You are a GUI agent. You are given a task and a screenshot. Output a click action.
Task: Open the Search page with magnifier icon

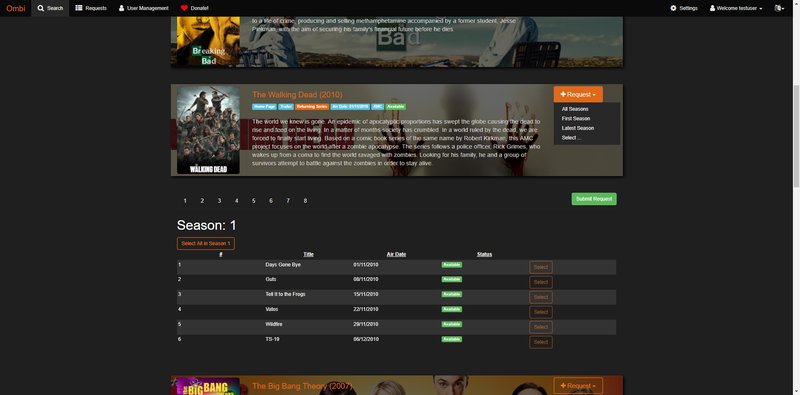point(50,8)
